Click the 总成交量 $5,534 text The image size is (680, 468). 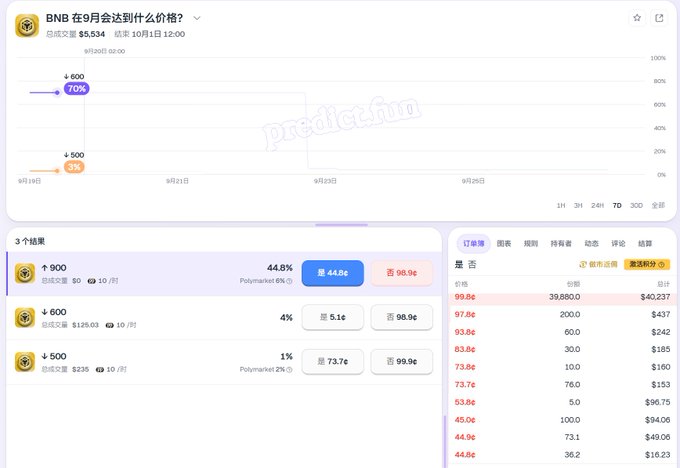click(x=75, y=34)
